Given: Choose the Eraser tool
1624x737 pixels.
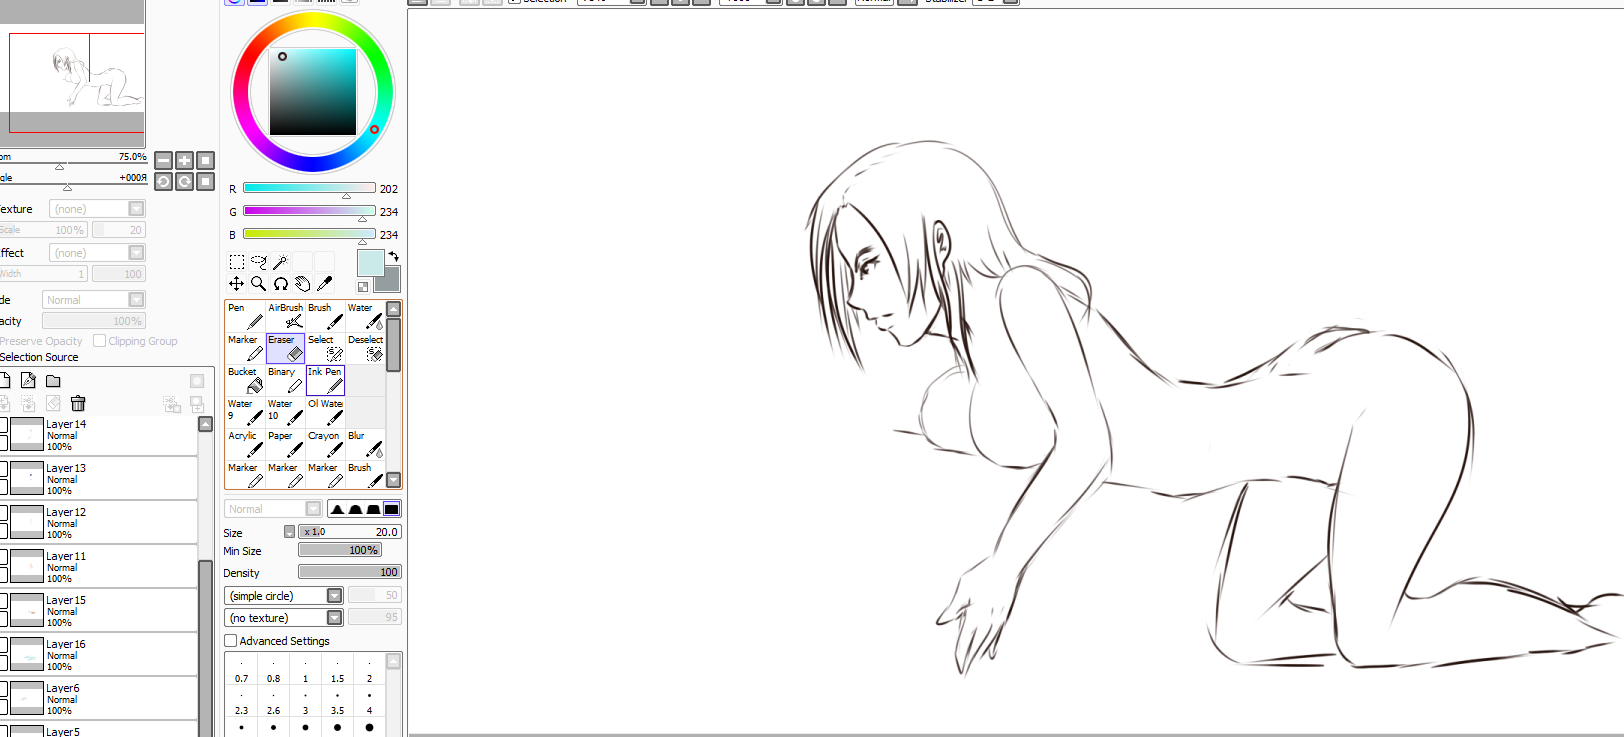Looking at the screenshot, I should coord(285,348).
